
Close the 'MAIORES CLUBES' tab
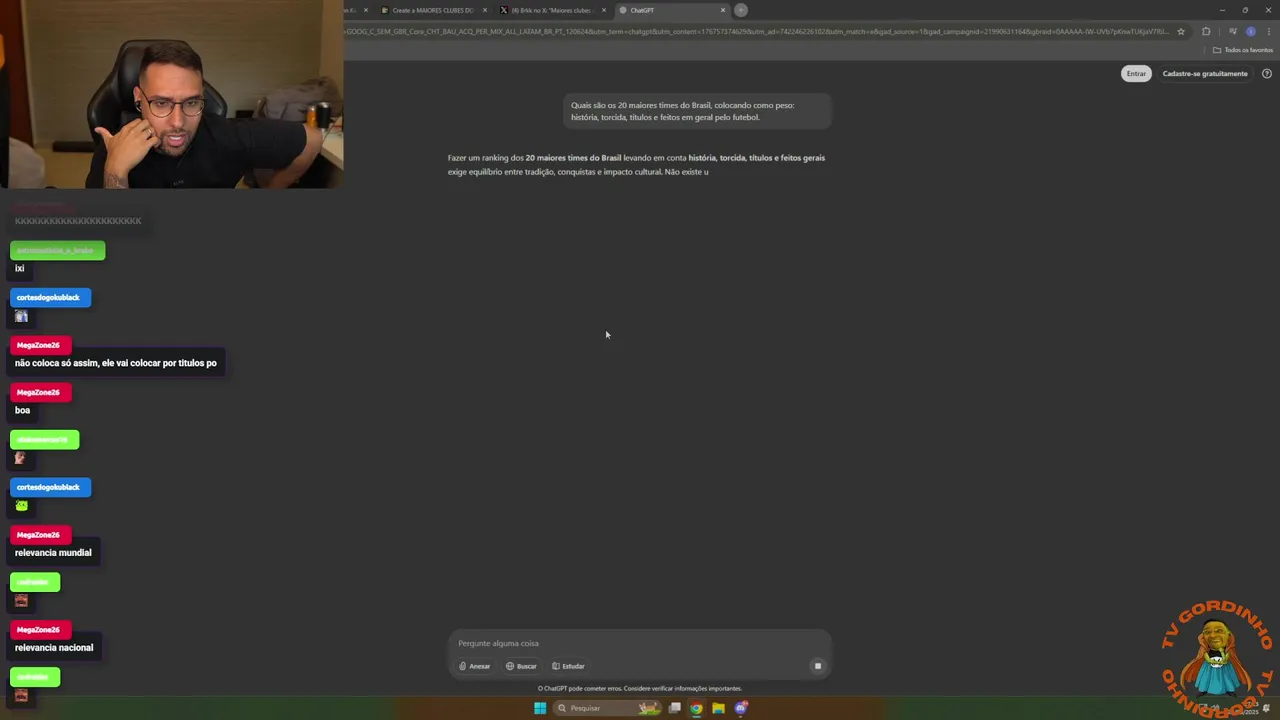point(485,10)
